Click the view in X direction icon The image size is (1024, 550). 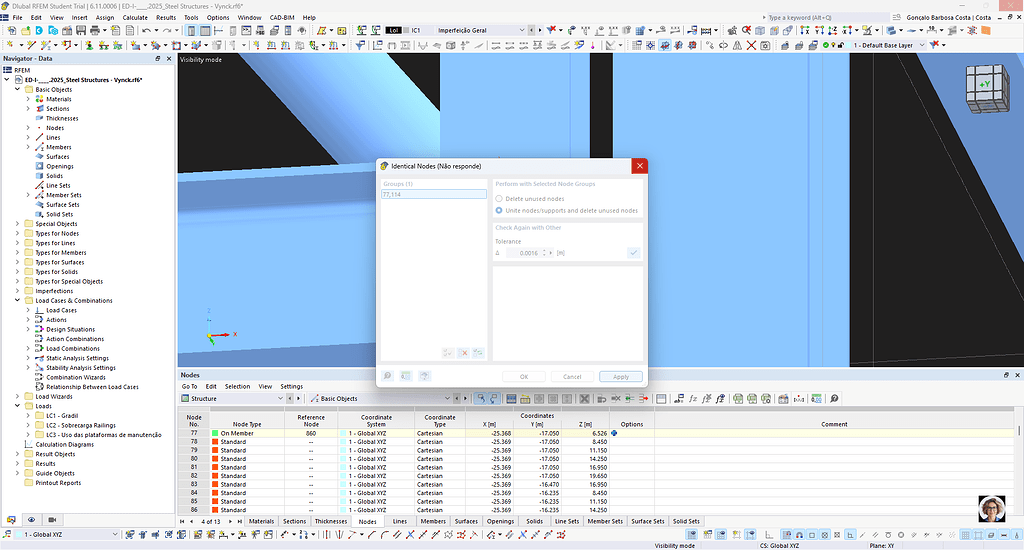[x=805, y=30]
